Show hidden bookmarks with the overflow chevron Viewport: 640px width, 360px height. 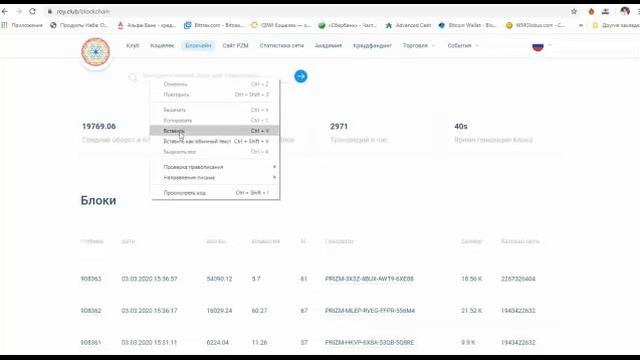pos(581,25)
